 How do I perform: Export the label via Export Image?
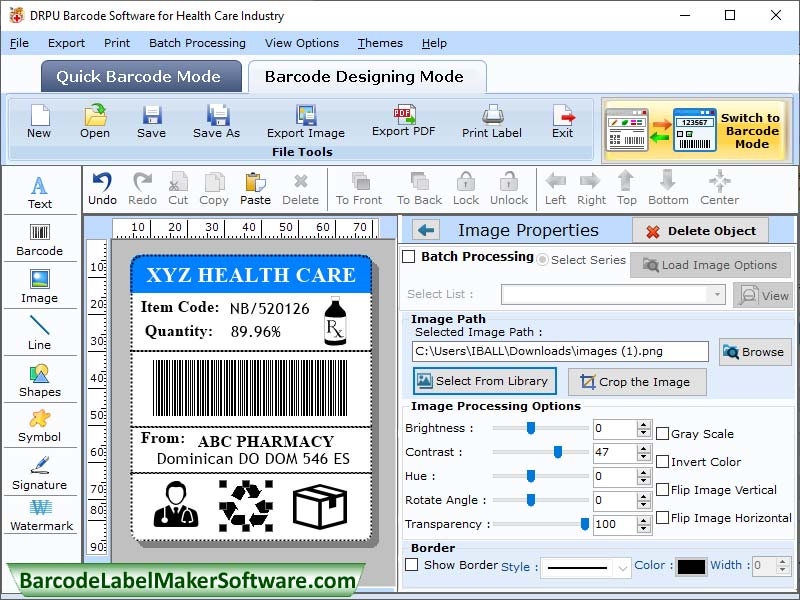tap(306, 121)
